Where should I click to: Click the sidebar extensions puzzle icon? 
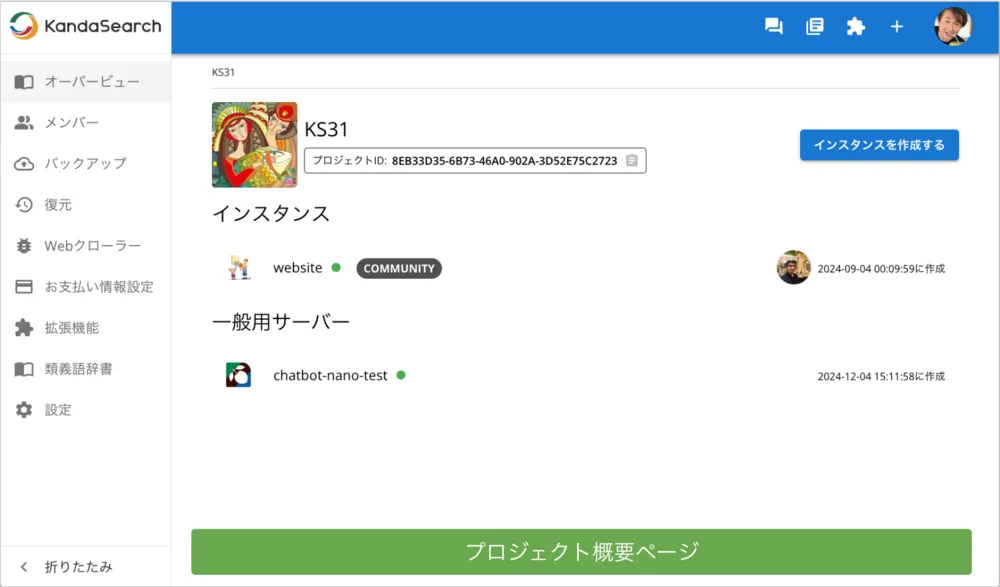coord(24,327)
